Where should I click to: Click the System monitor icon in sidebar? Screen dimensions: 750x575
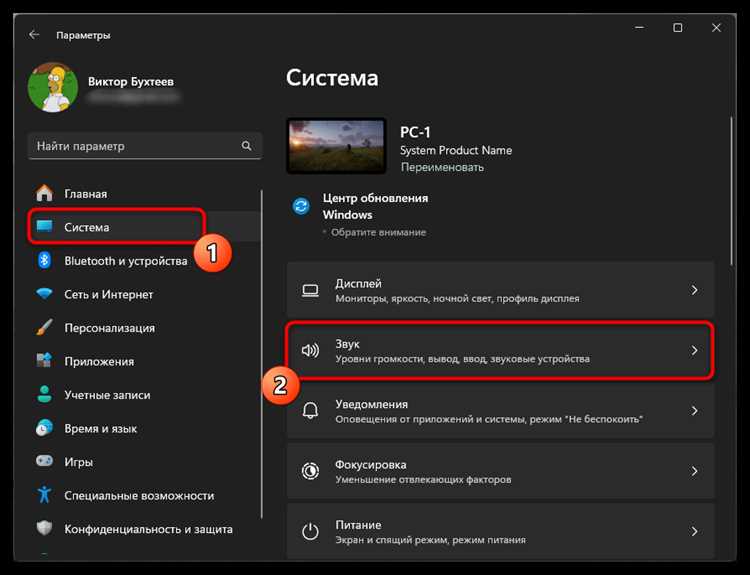coord(44,227)
